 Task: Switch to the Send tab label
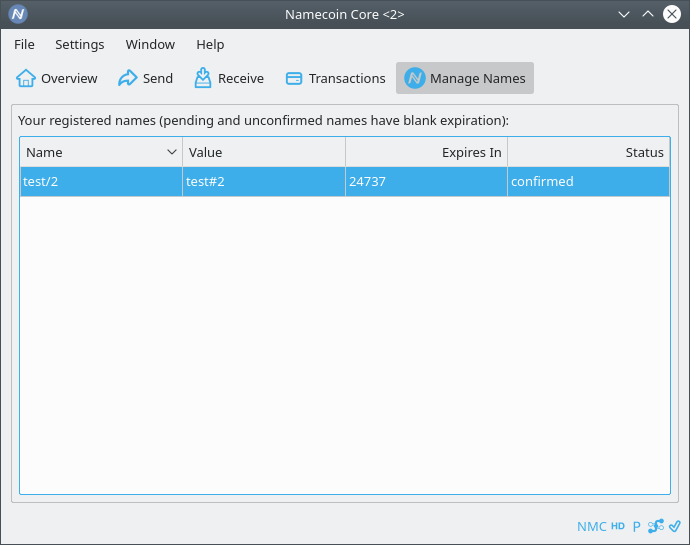tap(158, 78)
